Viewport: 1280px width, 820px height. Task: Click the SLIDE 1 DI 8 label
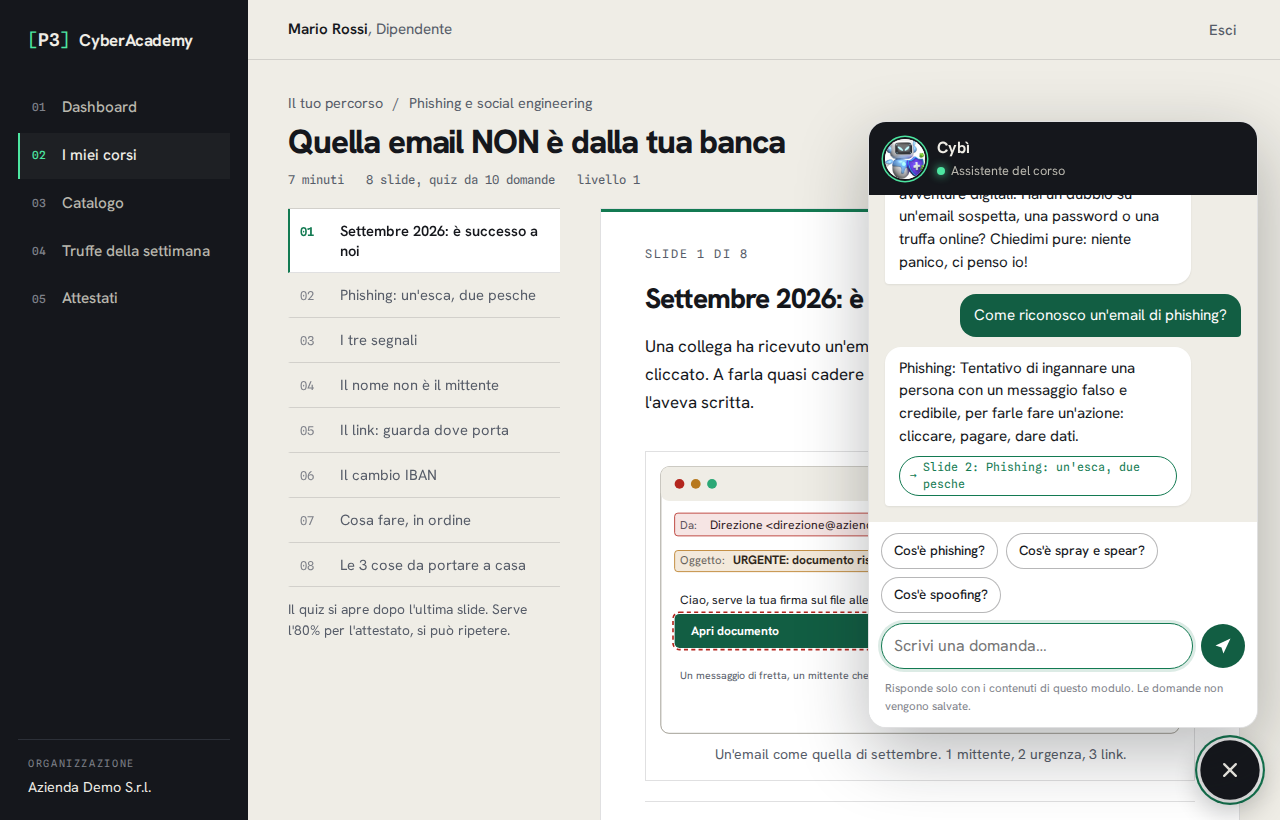[697, 254]
